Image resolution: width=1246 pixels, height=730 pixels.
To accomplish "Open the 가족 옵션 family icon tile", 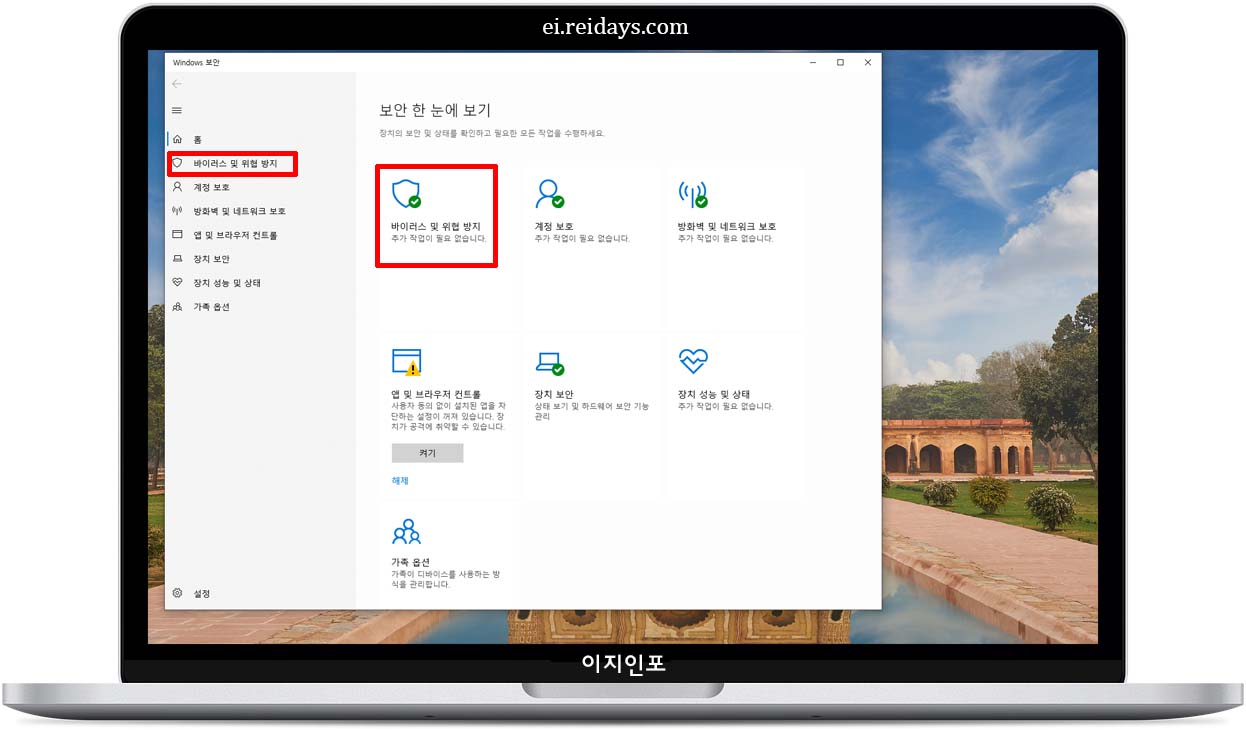I will click(x=405, y=529).
